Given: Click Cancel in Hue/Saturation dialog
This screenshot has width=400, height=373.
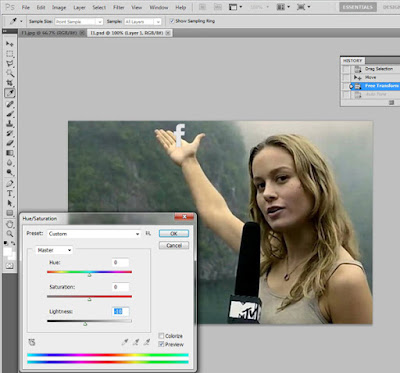Looking at the screenshot, I should (x=174, y=245).
